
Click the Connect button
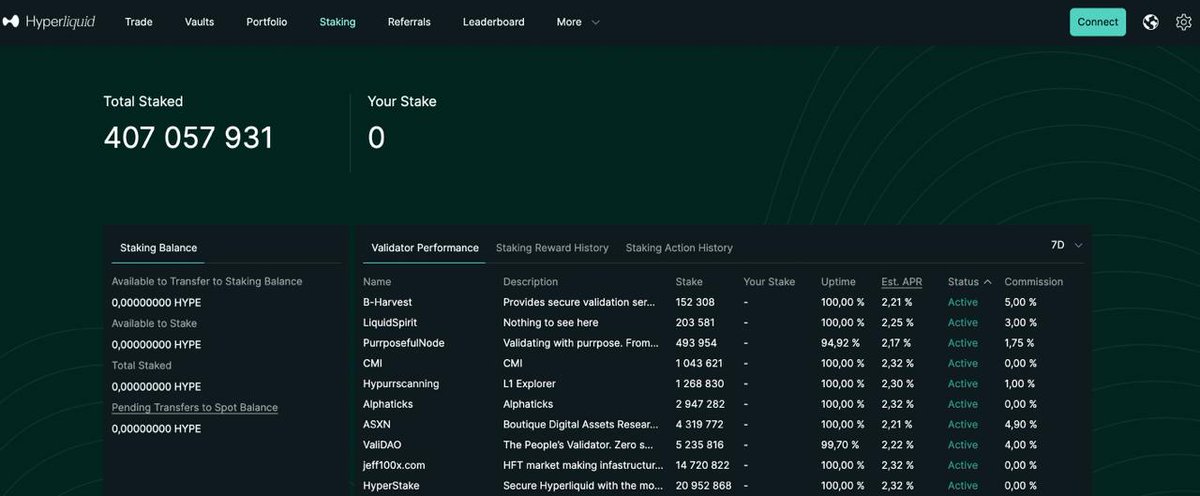tap(1097, 22)
